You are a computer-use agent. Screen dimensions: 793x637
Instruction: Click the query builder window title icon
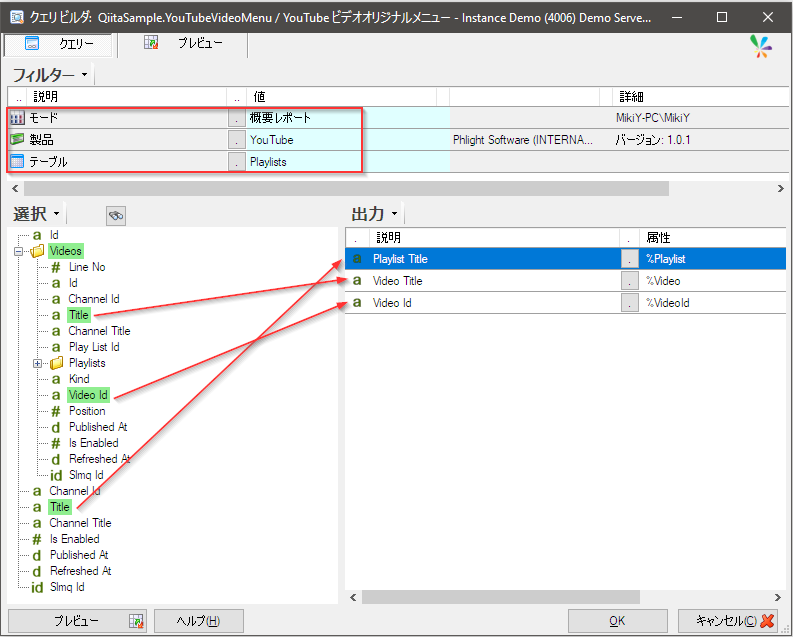[x=17, y=17]
